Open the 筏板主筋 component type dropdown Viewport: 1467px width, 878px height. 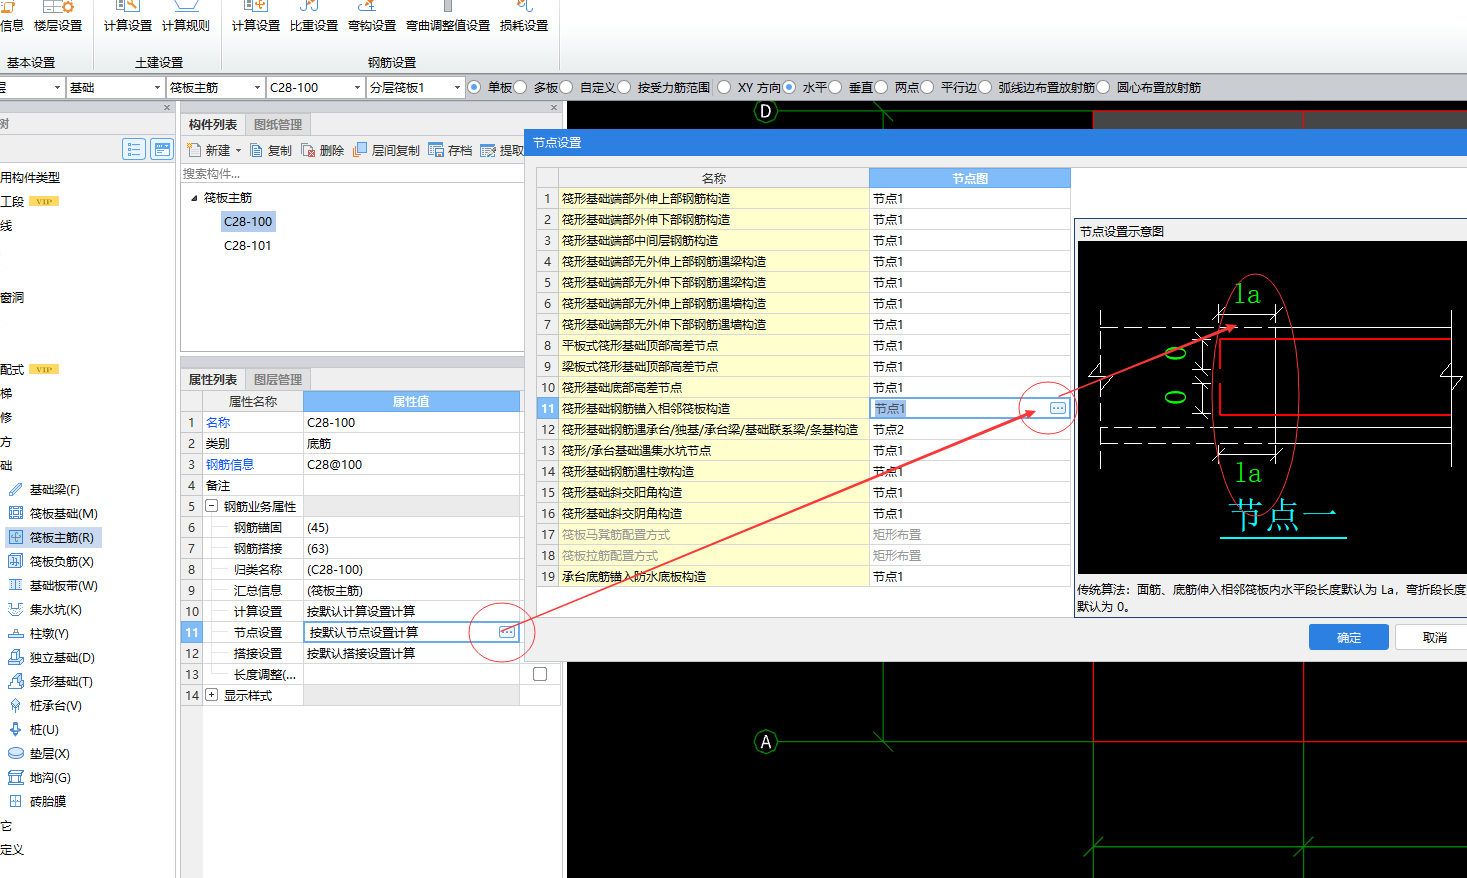click(x=257, y=88)
